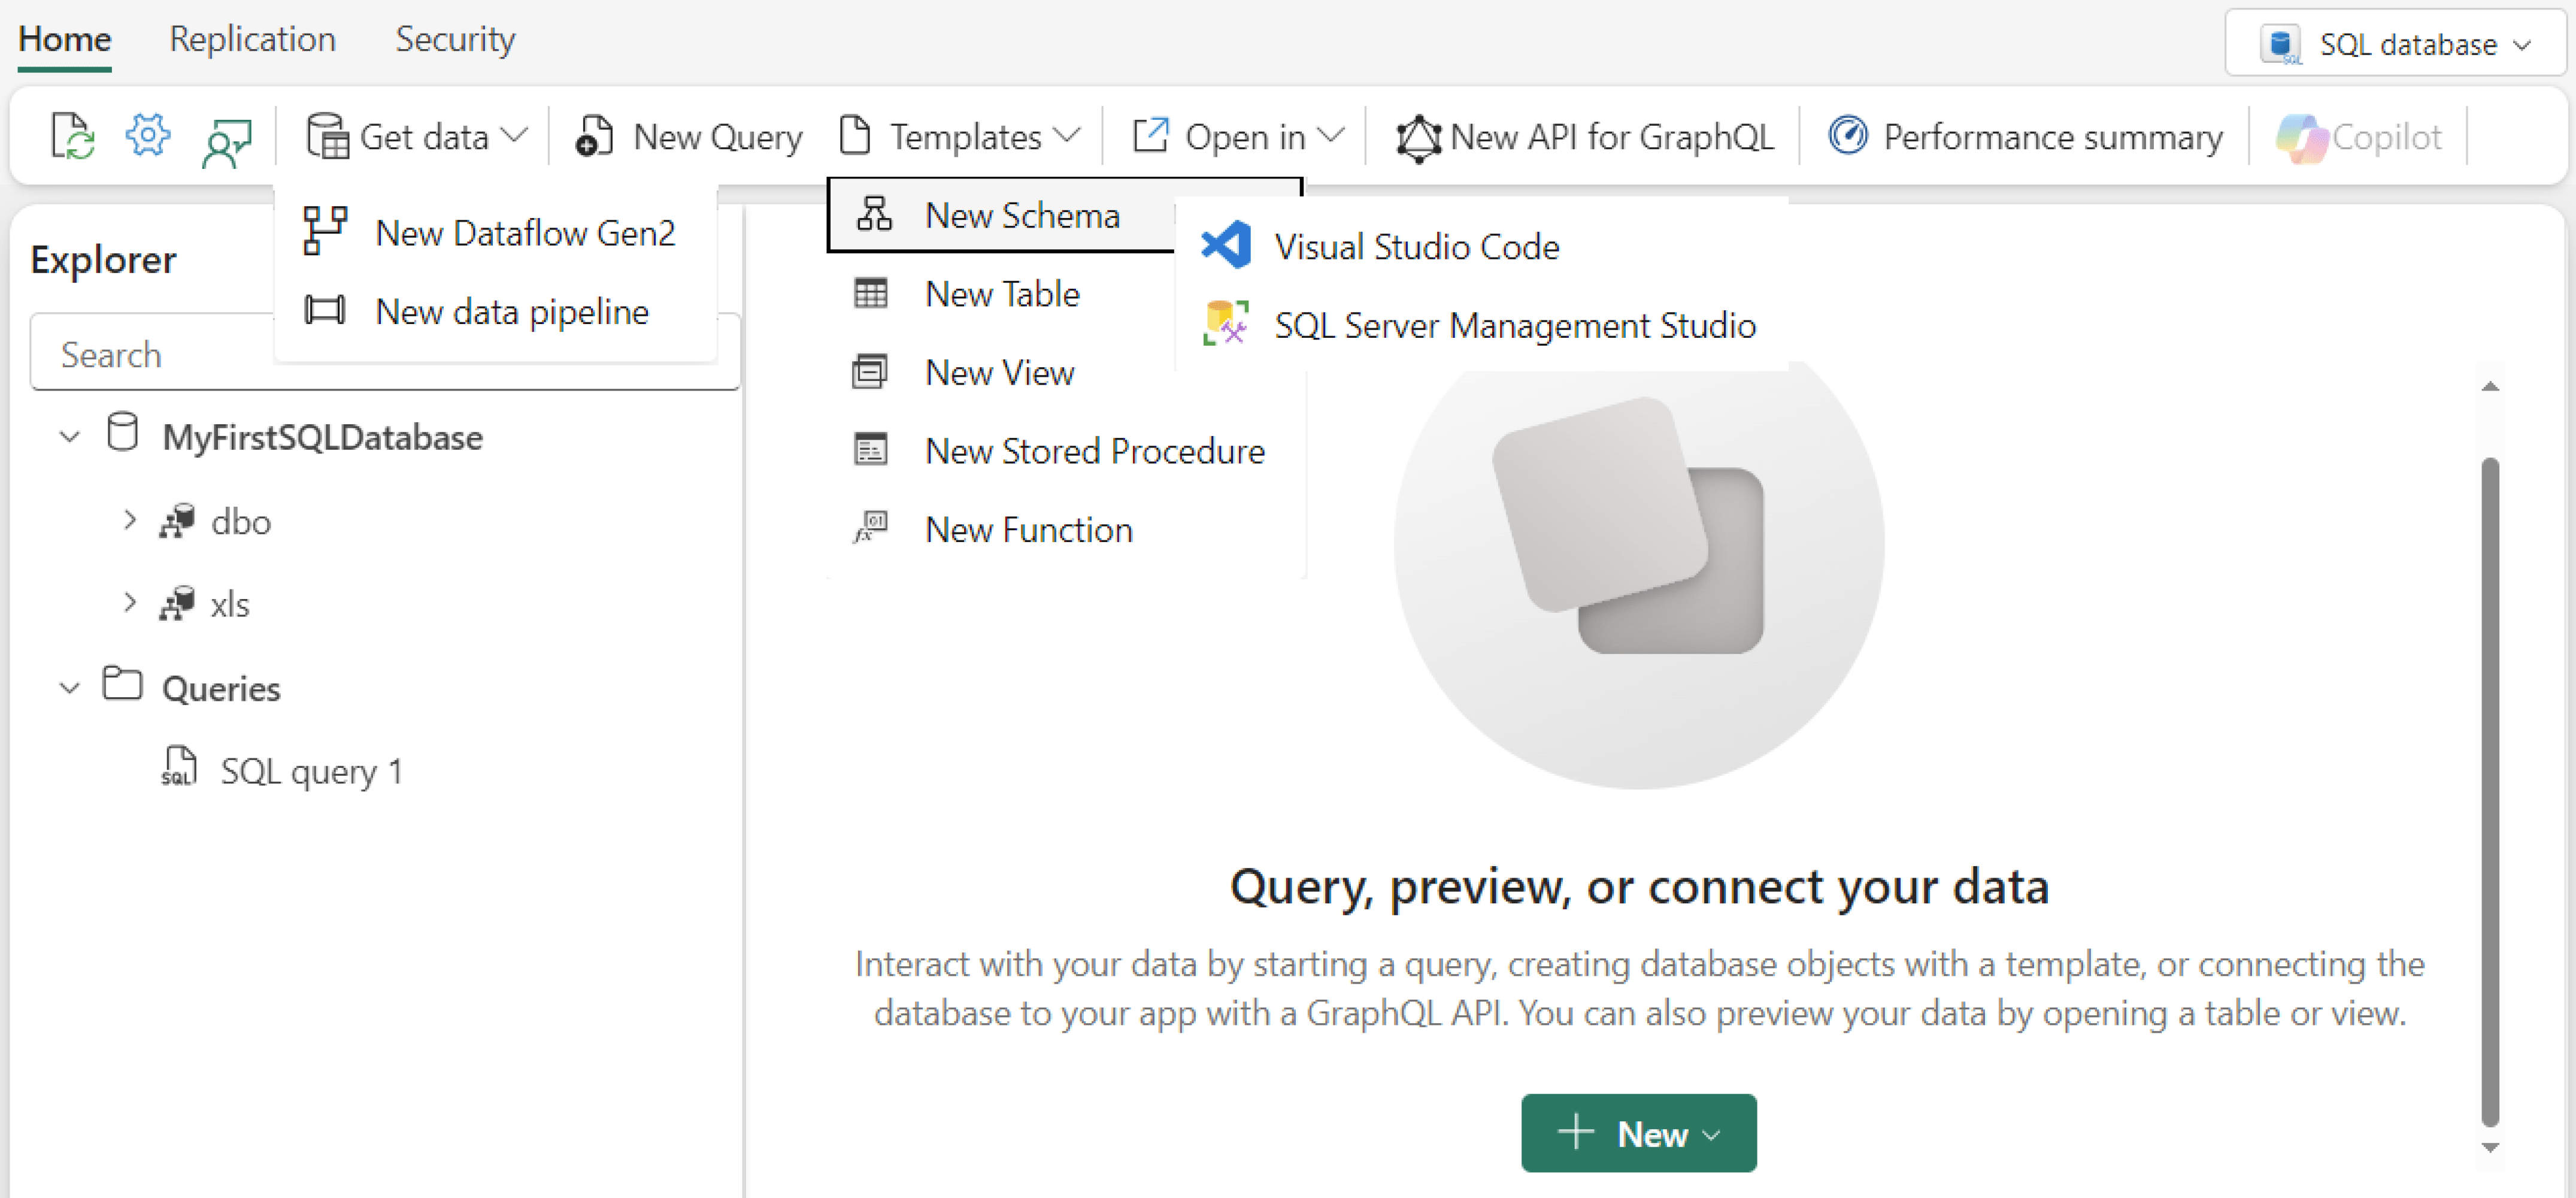Select SQL query 1 in Explorer
Viewport: 2576px width, 1198px height.
click(311, 771)
